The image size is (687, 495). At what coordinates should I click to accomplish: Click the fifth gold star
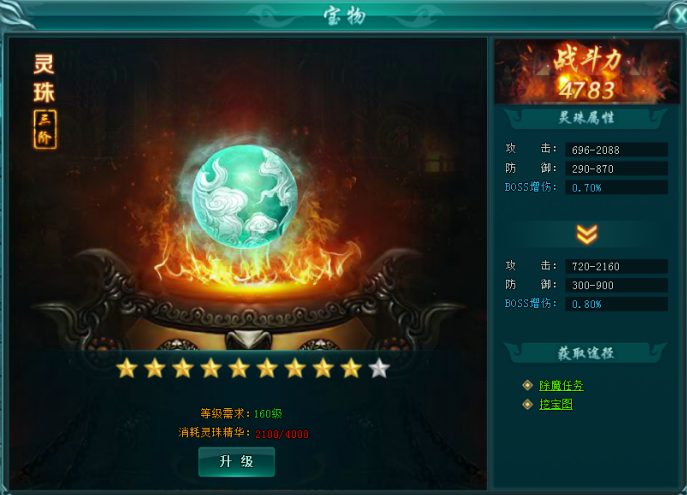239,368
